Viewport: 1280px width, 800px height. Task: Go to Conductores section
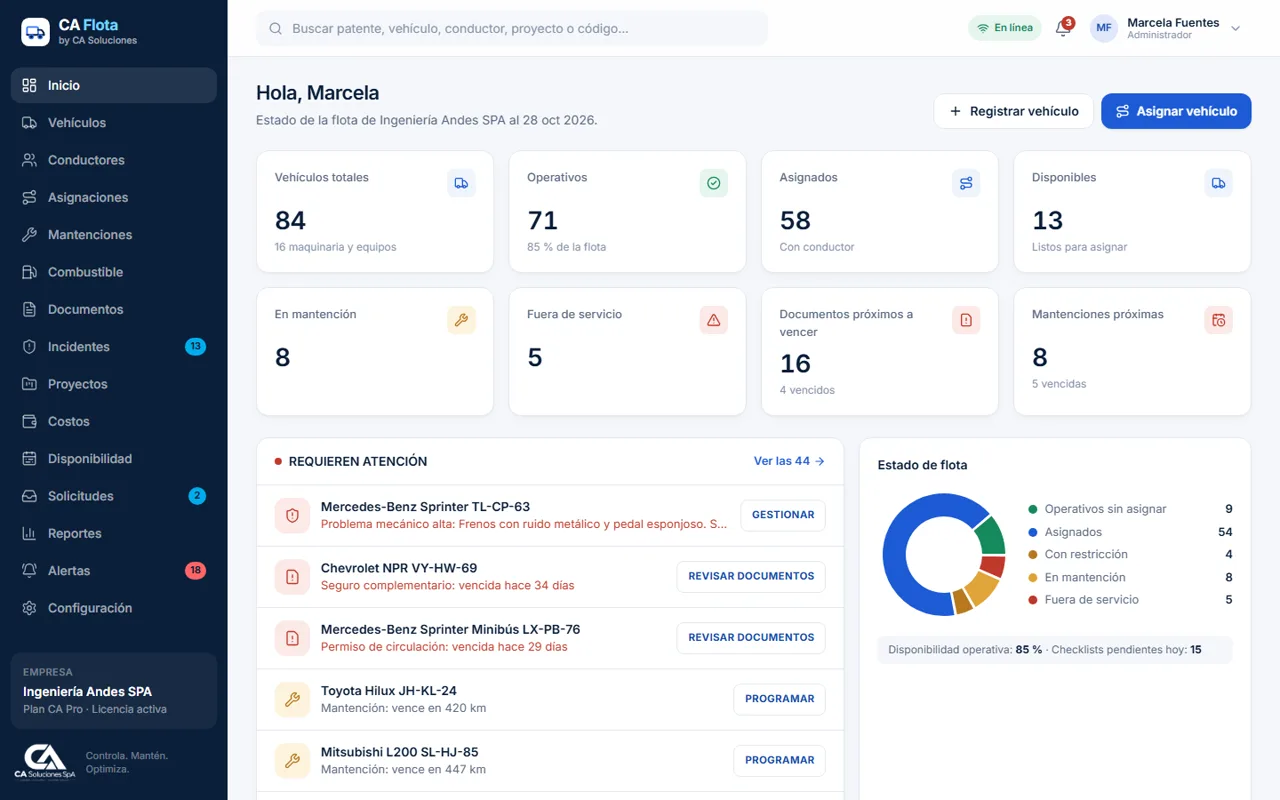point(114,160)
